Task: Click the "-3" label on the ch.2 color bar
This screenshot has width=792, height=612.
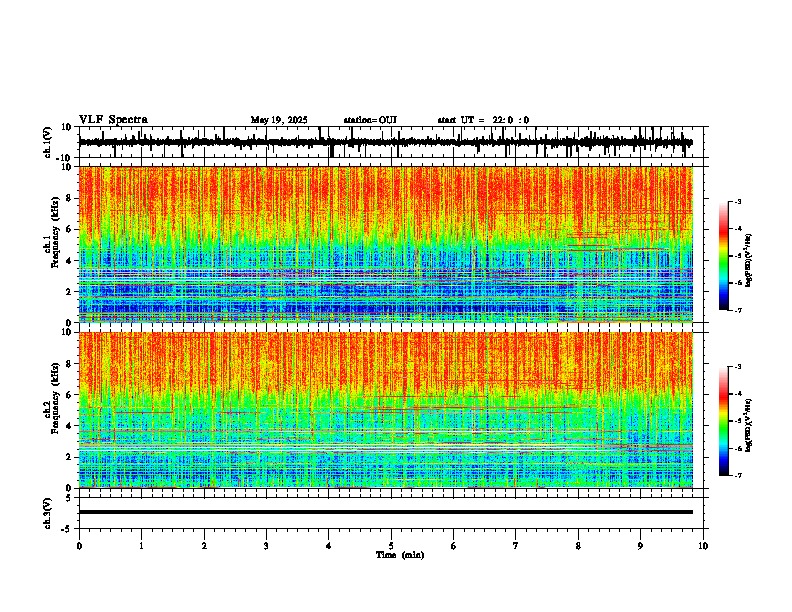Action: (737, 367)
